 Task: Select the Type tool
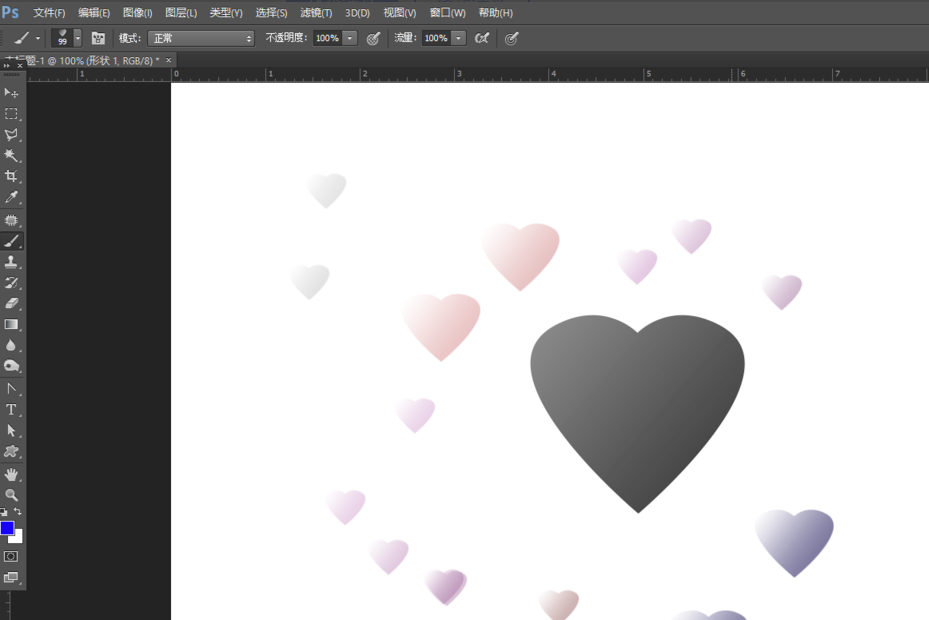click(11, 410)
